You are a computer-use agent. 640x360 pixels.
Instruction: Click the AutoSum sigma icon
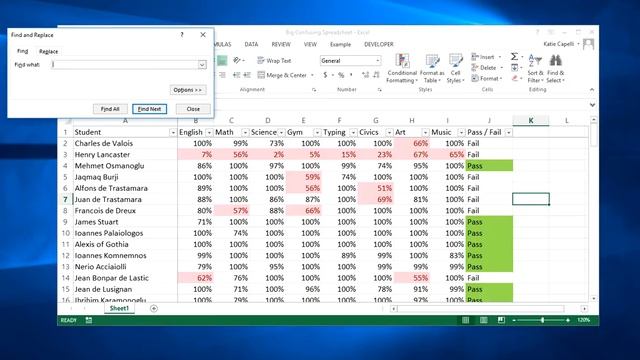point(514,57)
